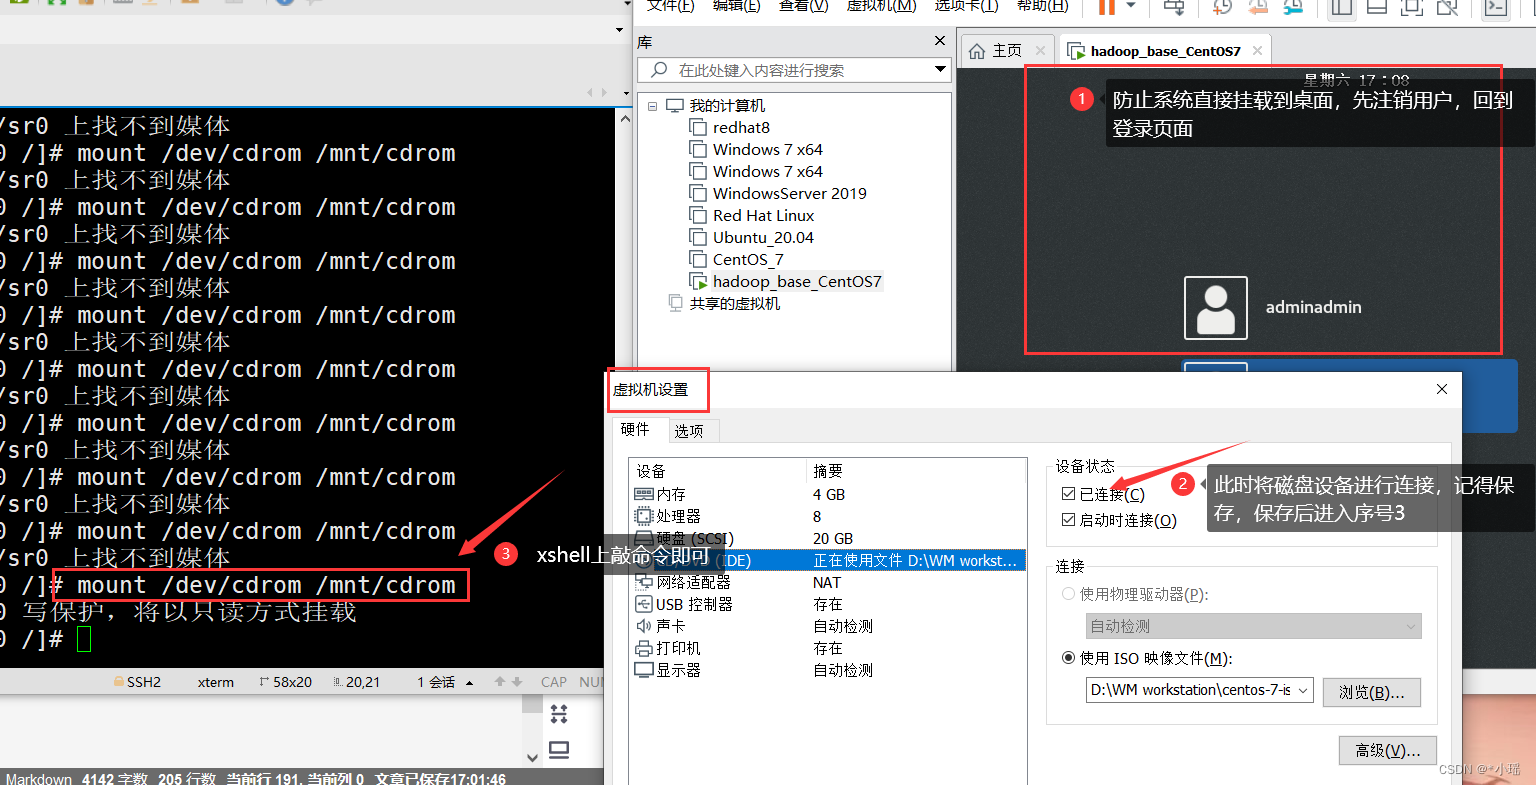1536x785 pixels.
Task: Open the 选项 tab in VM settings
Action: (688, 431)
